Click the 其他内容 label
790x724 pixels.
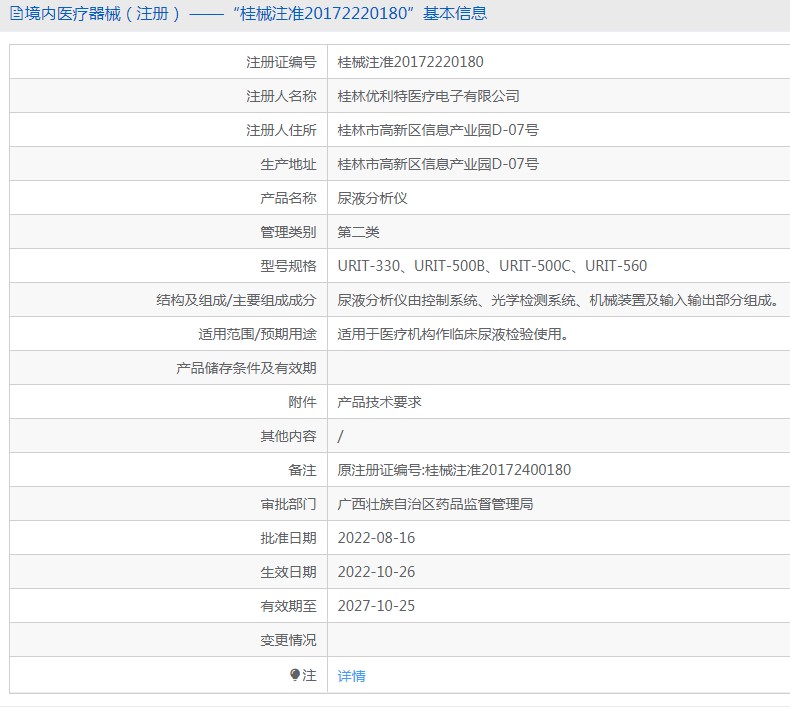pos(288,436)
